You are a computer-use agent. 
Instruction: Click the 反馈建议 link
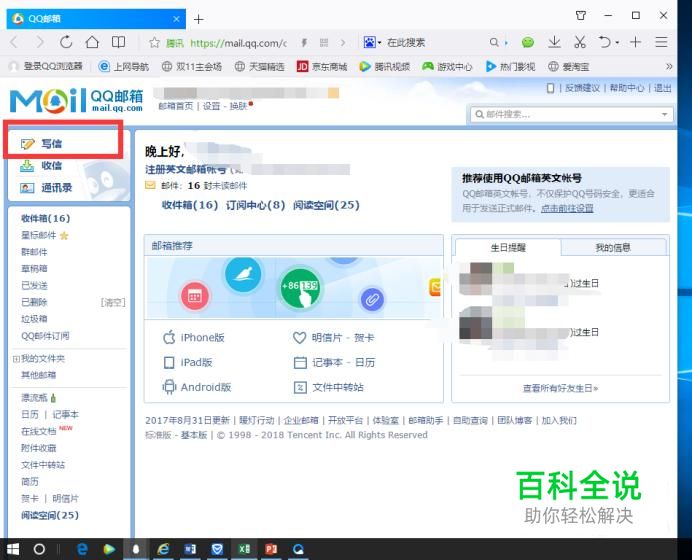pos(583,88)
